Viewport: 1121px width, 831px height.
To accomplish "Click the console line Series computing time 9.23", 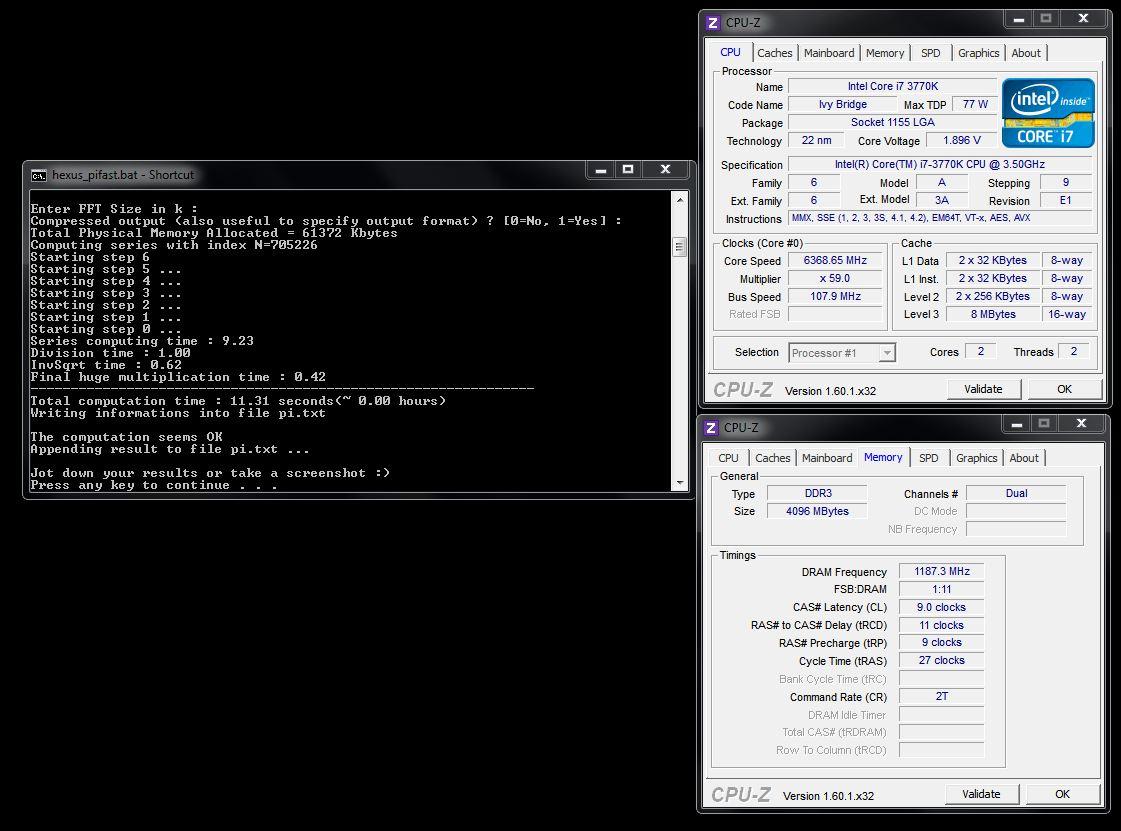I will [x=142, y=341].
